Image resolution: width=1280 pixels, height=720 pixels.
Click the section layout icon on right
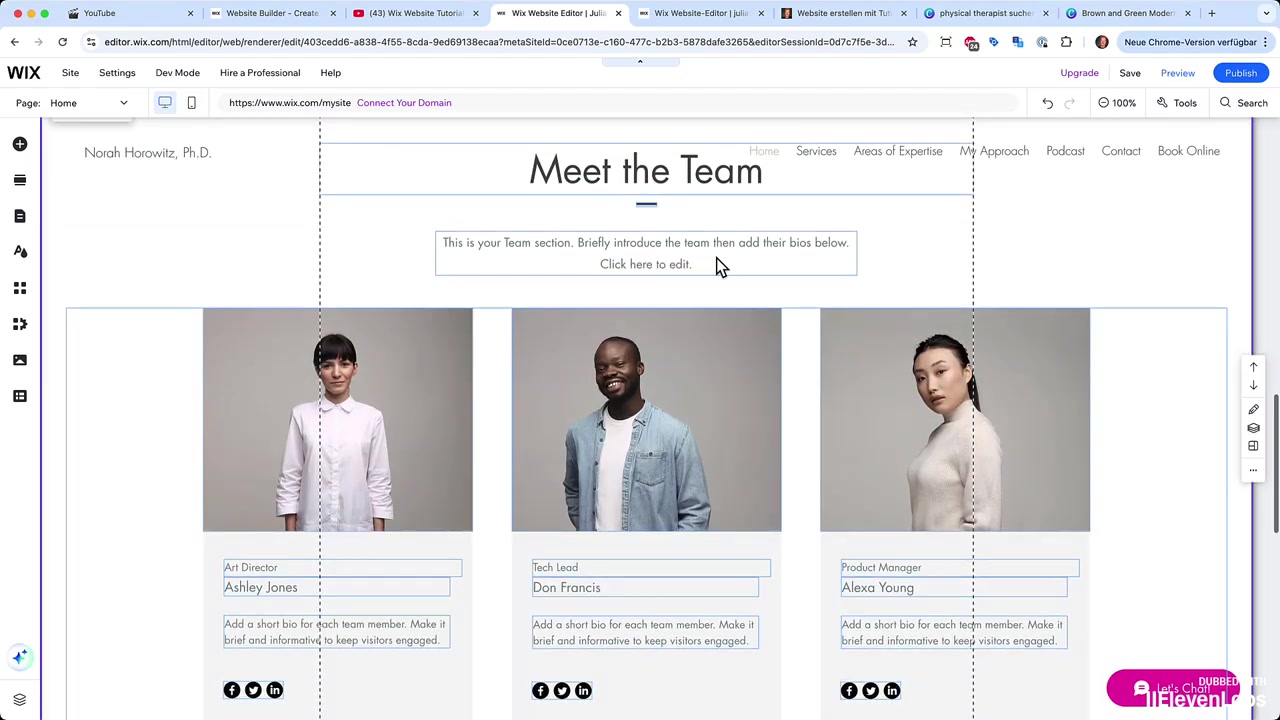click(x=1253, y=446)
